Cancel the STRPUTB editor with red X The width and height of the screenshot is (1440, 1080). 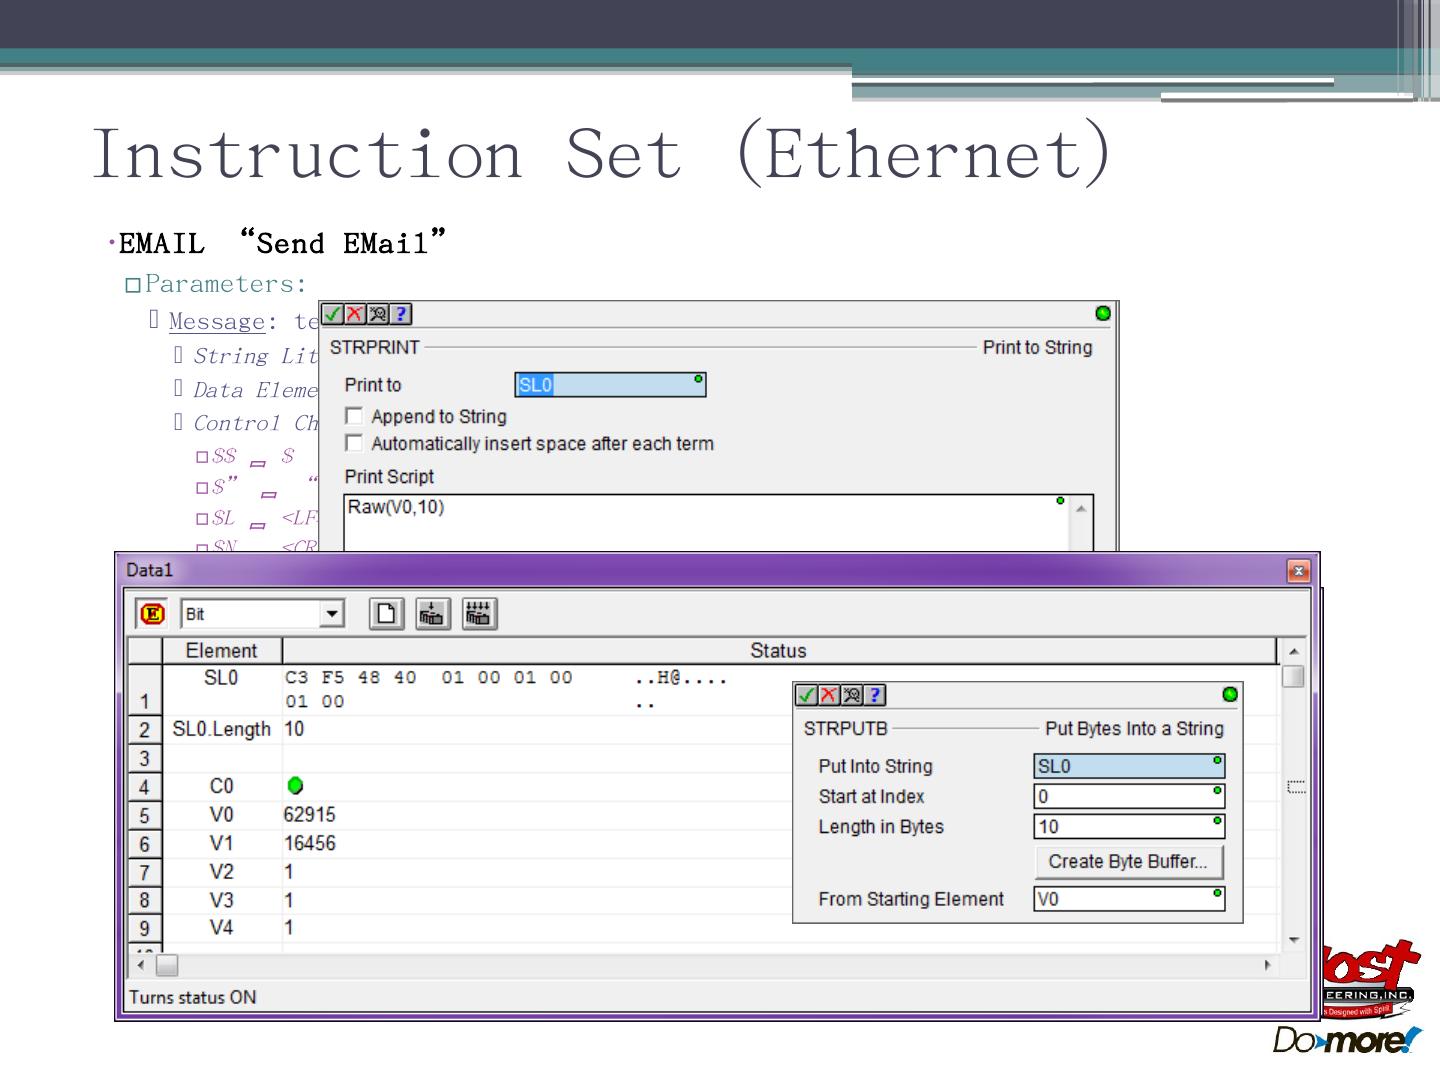tap(829, 695)
